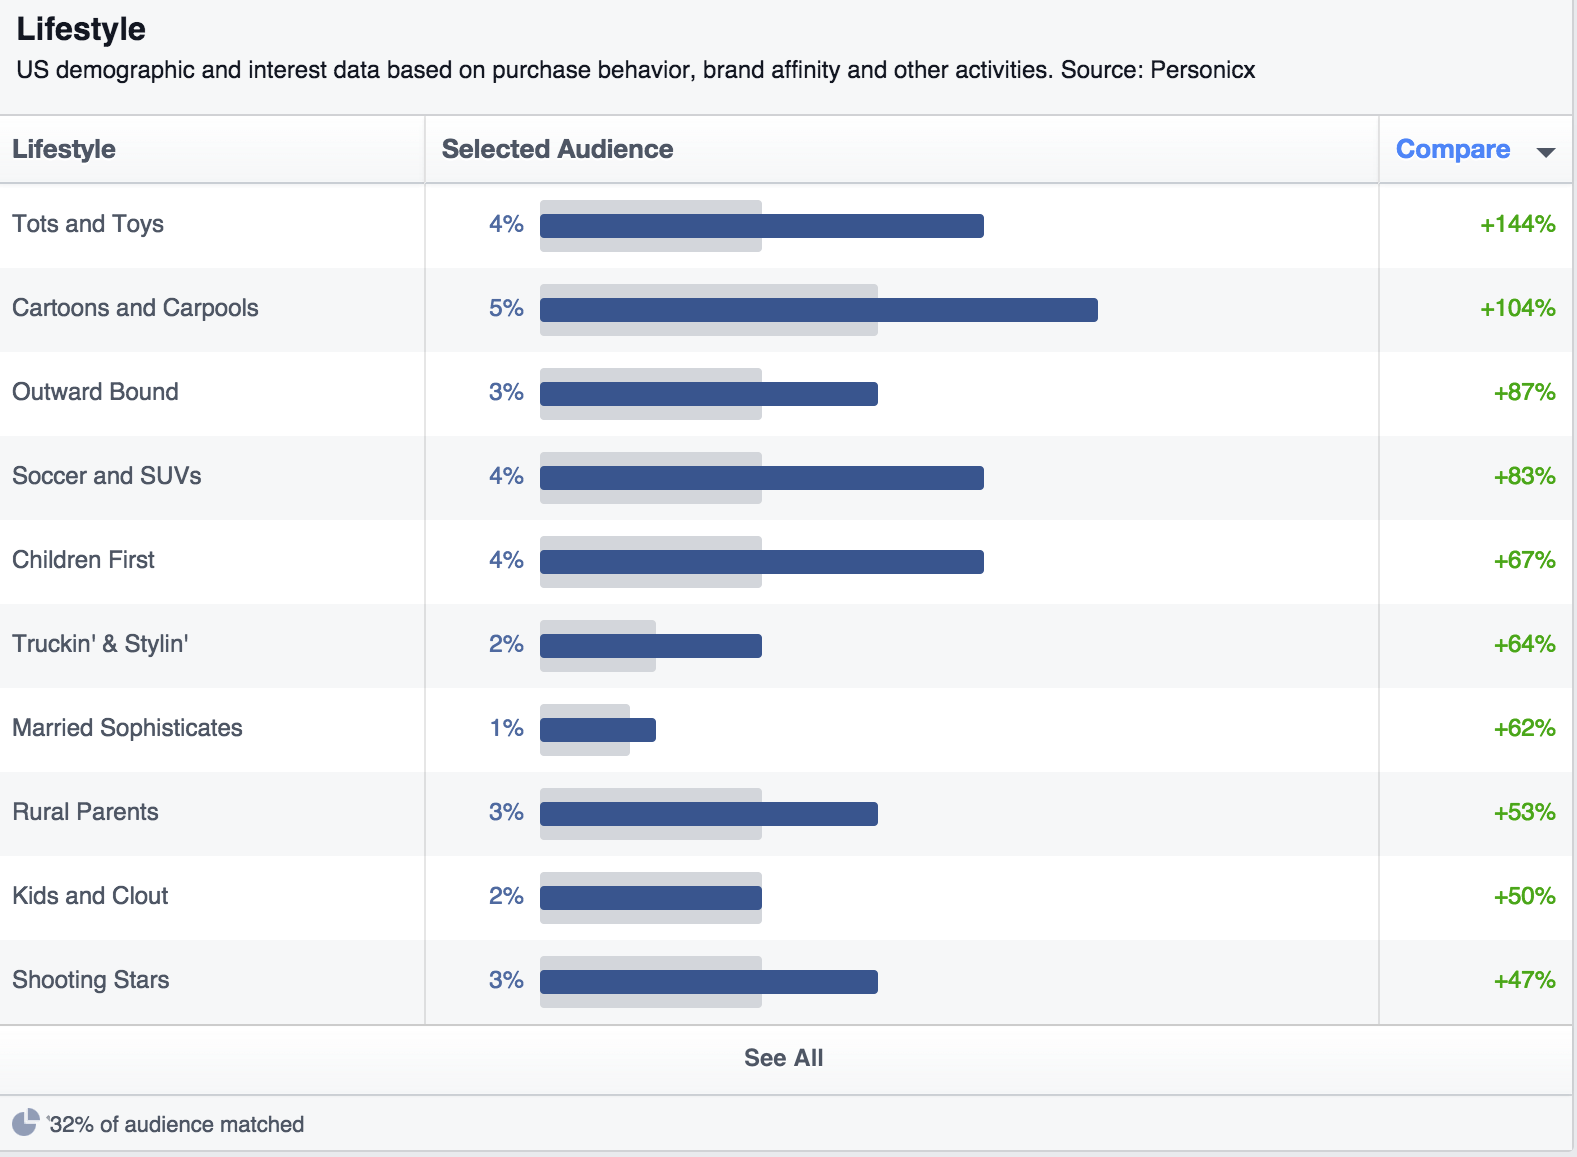Select the Soccer and SUVs row
The height and width of the screenshot is (1157, 1577).
point(106,477)
